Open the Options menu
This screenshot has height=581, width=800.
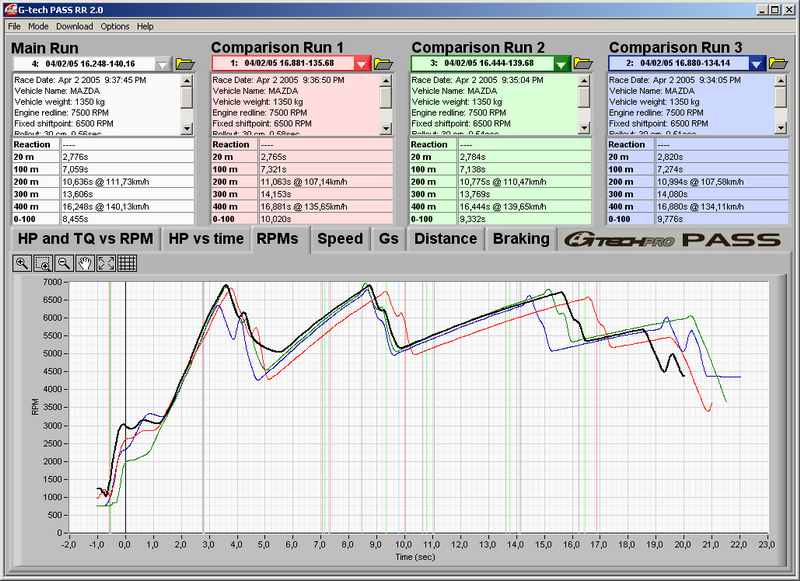click(115, 27)
